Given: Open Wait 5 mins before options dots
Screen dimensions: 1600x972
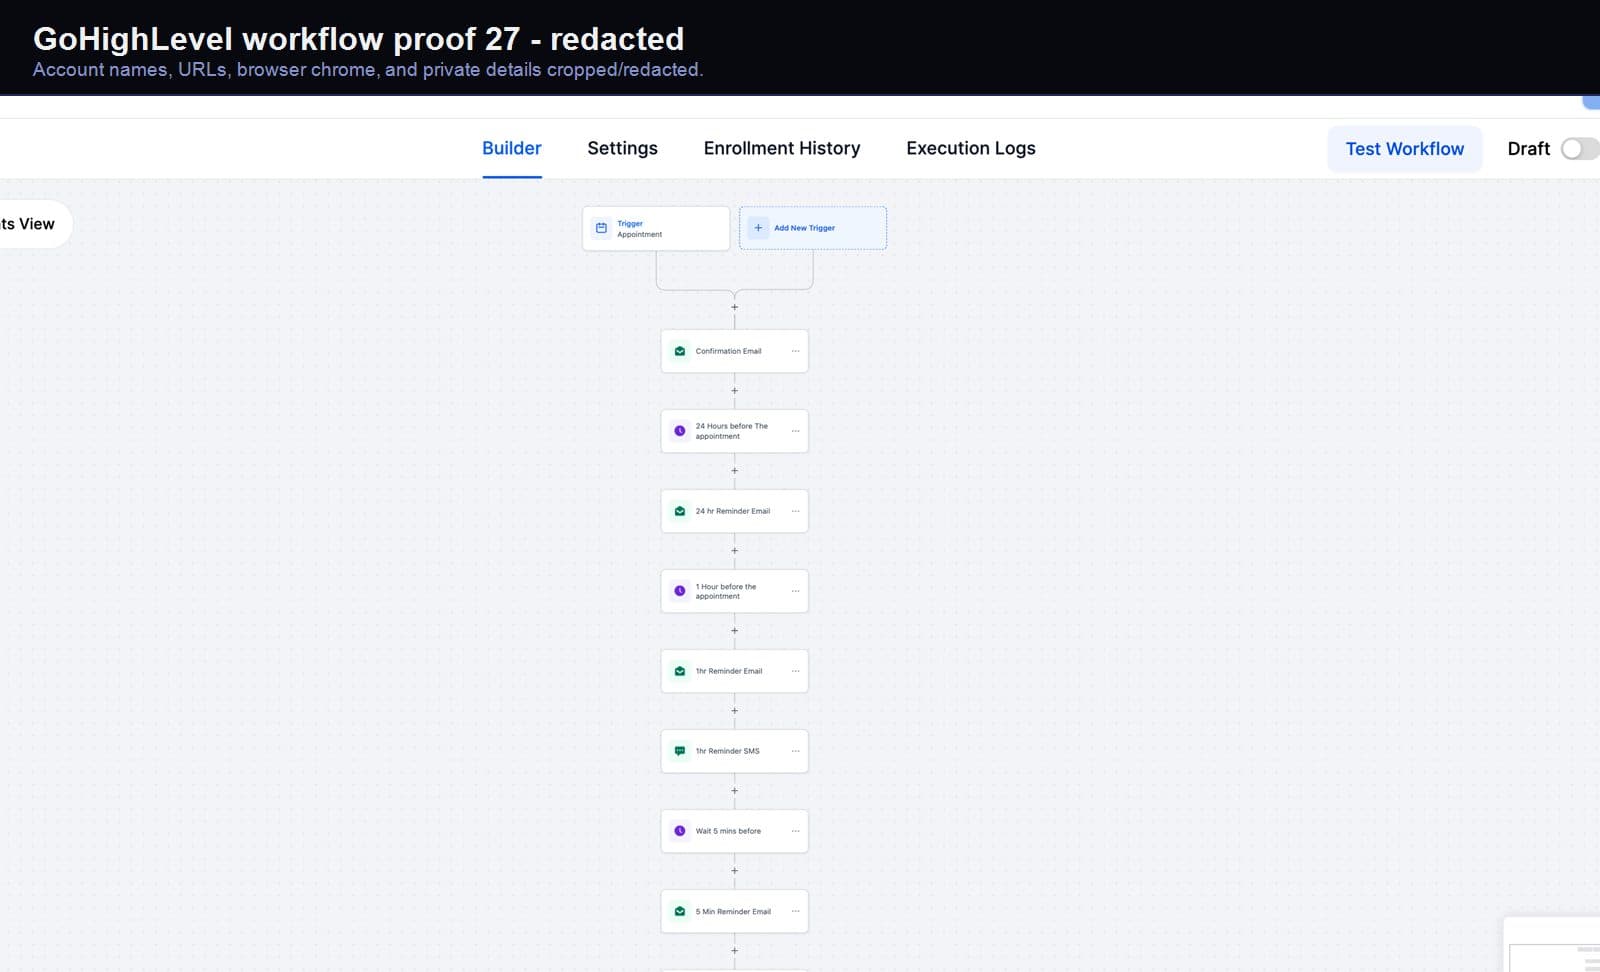Looking at the screenshot, I should pos(796,831).
